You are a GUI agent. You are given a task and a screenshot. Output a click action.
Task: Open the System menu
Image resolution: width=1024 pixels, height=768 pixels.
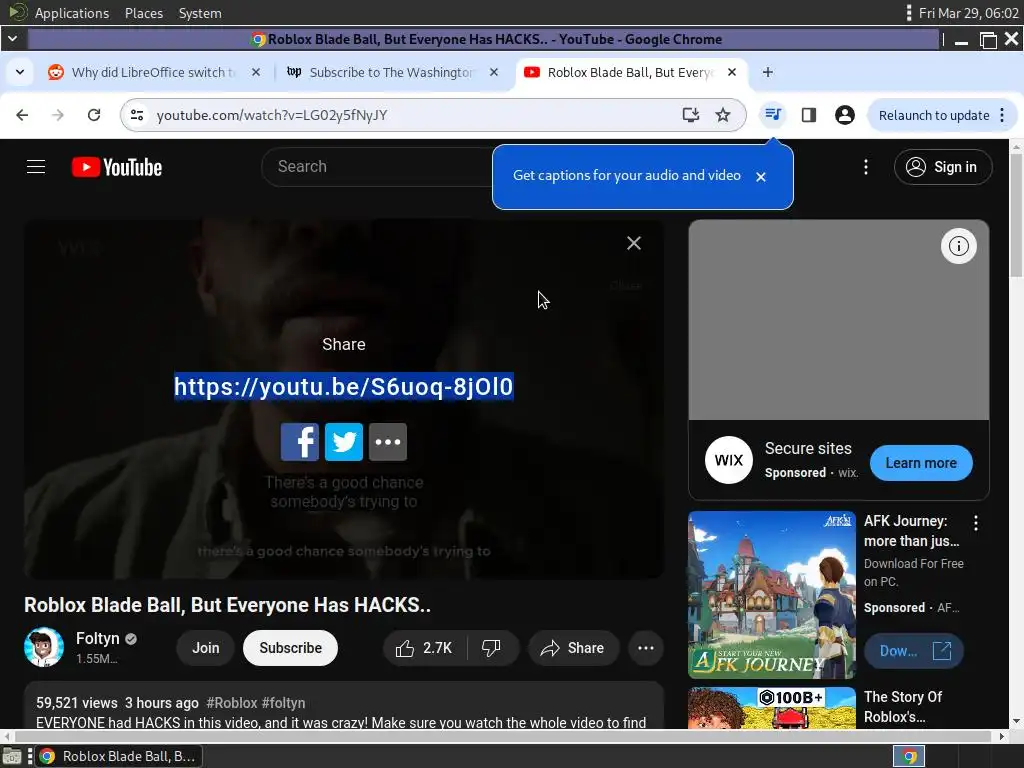pyautogui.click(x=200, y=13)
